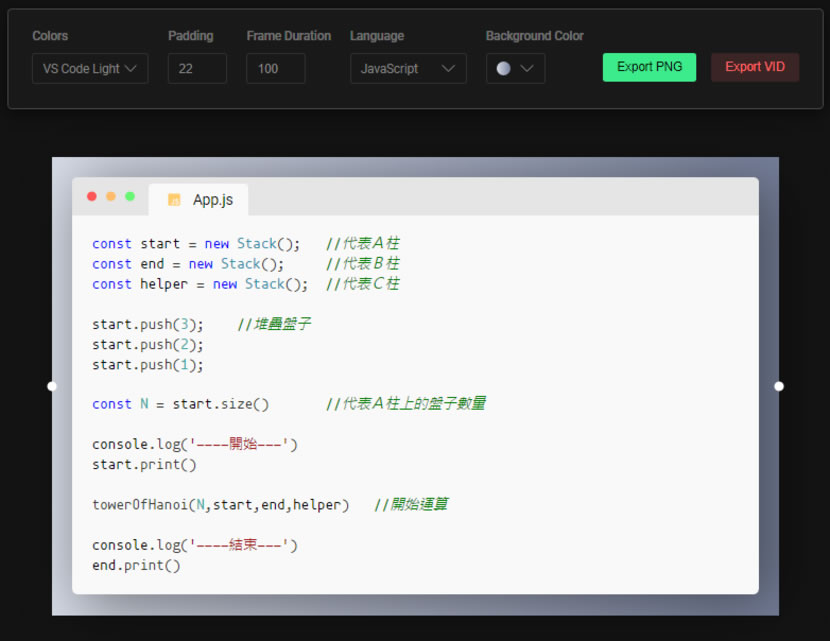Click the code line 'start.print()'
Viewport: 830px width, 641px height.
coord(144,464)
